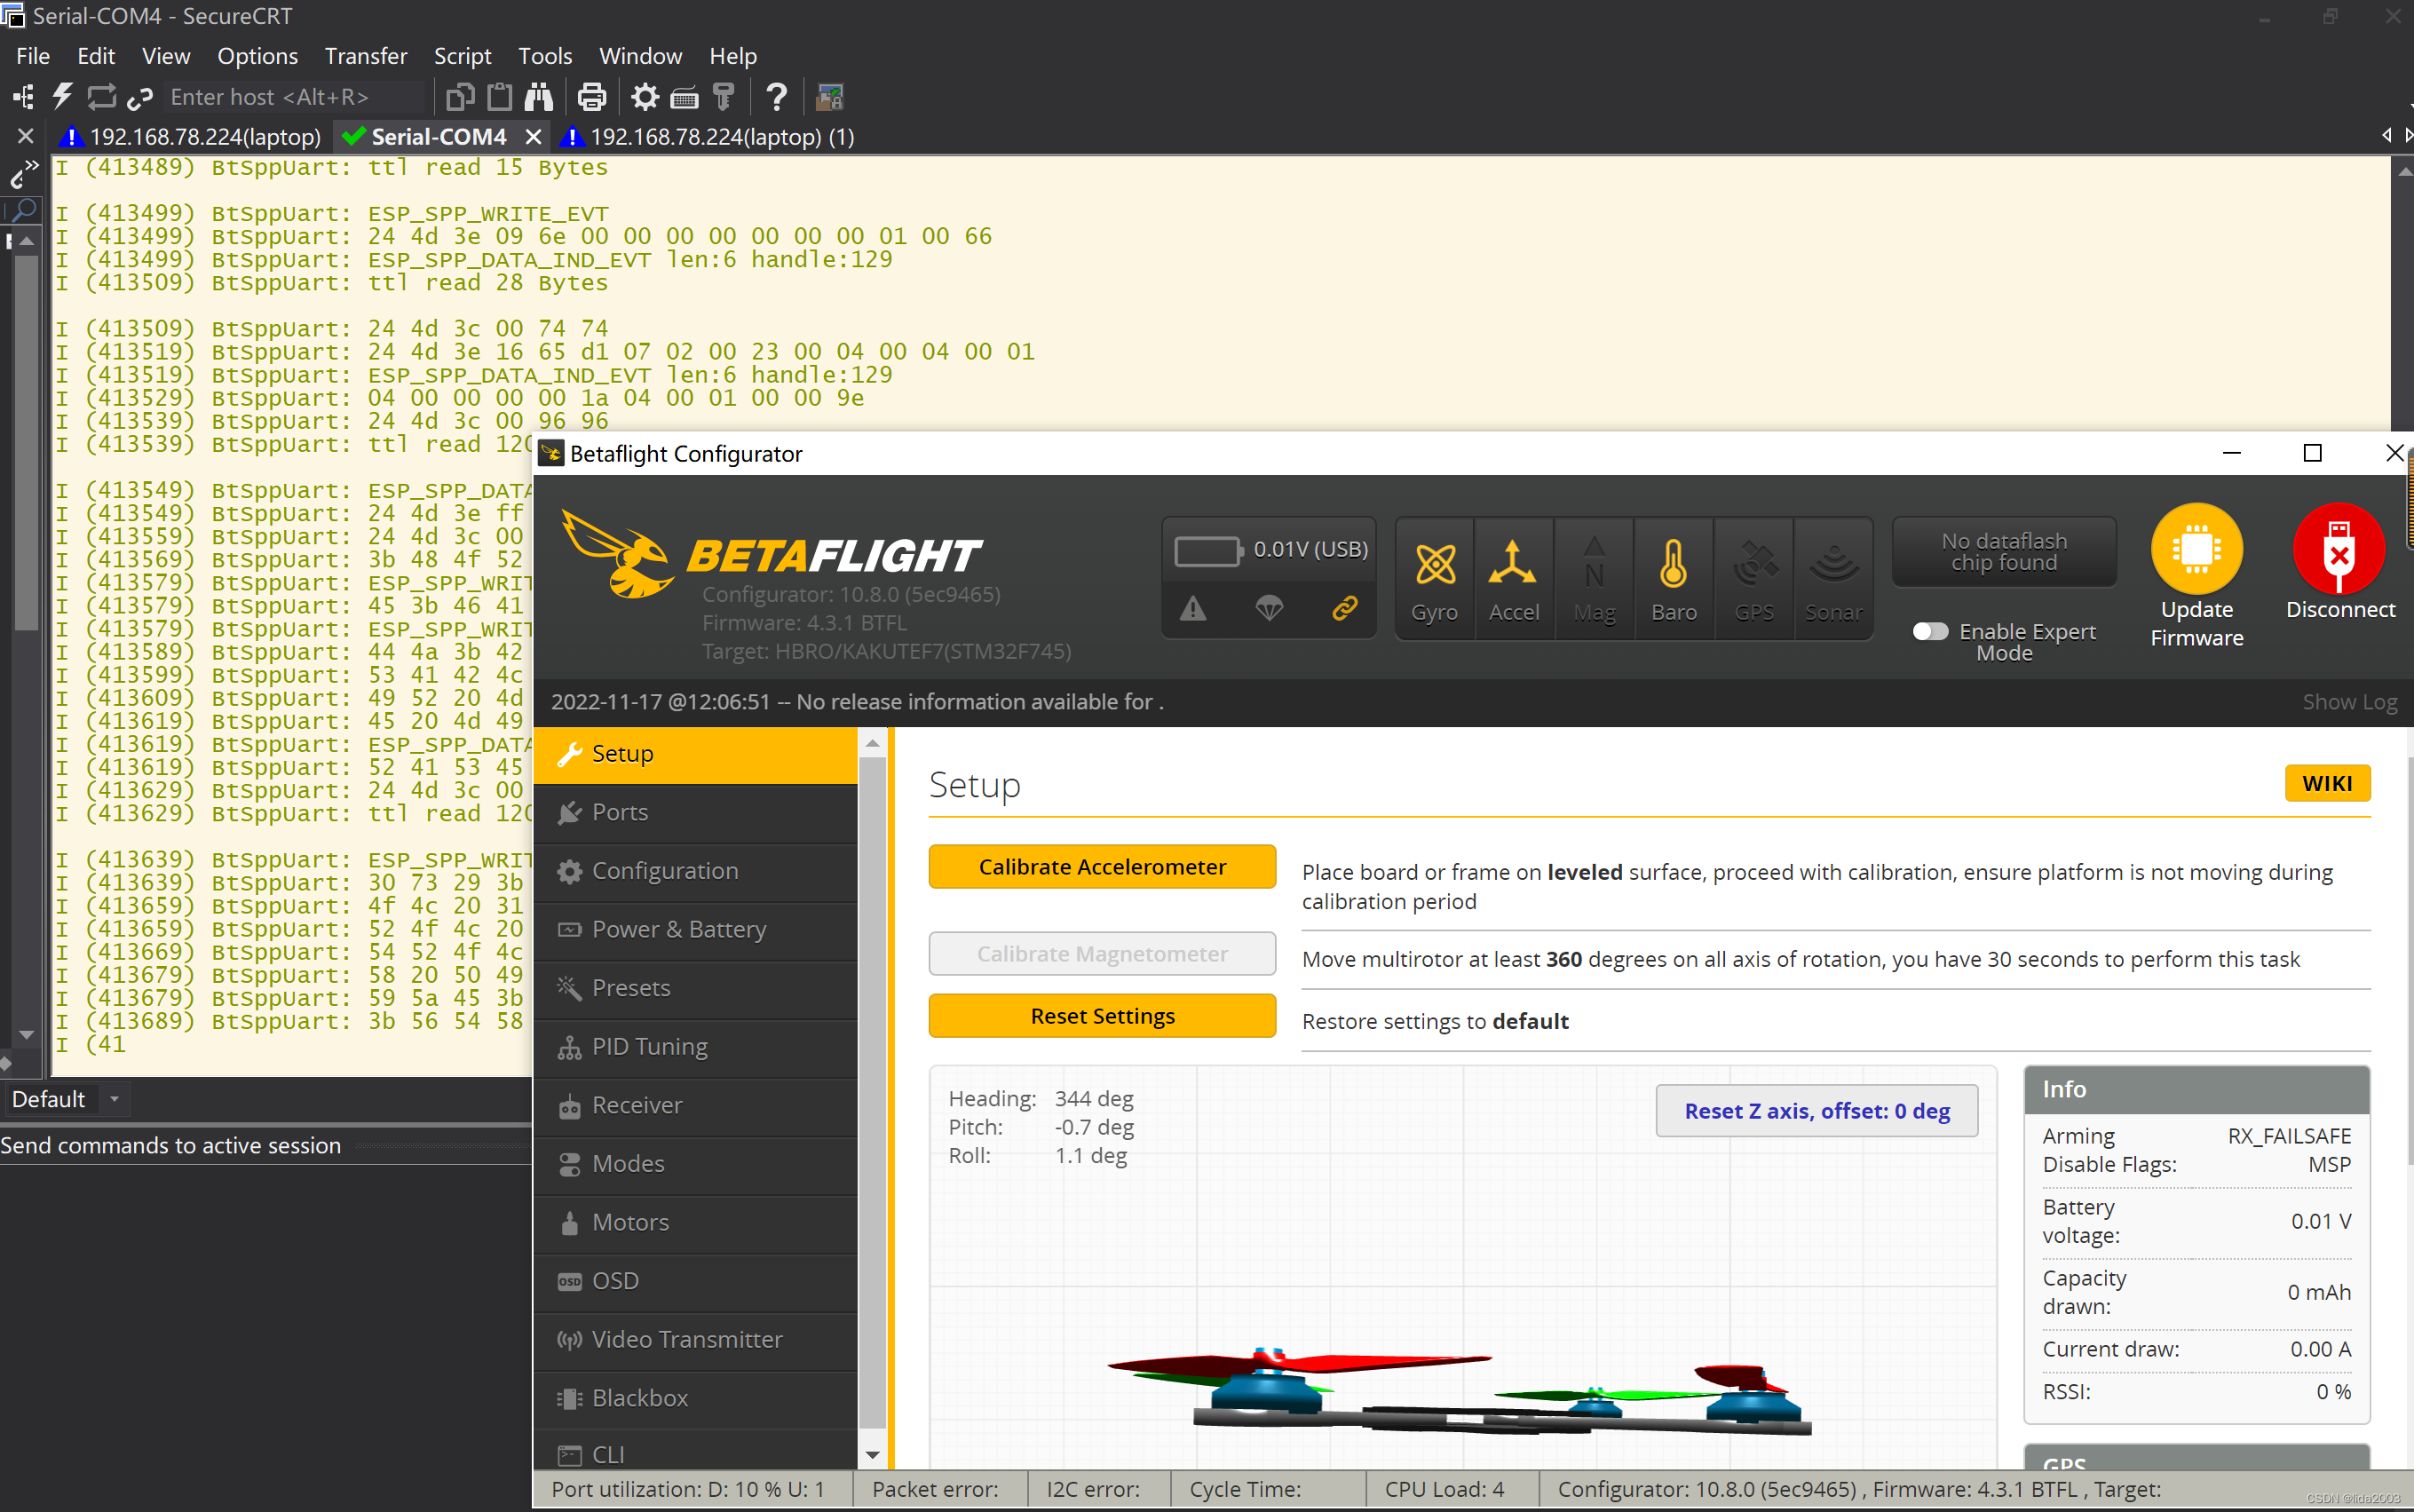This screenshot has height=1512, width=2414.
Task: Open the Blackbox tab in Betaflight
Action: tap(696, 1398)
